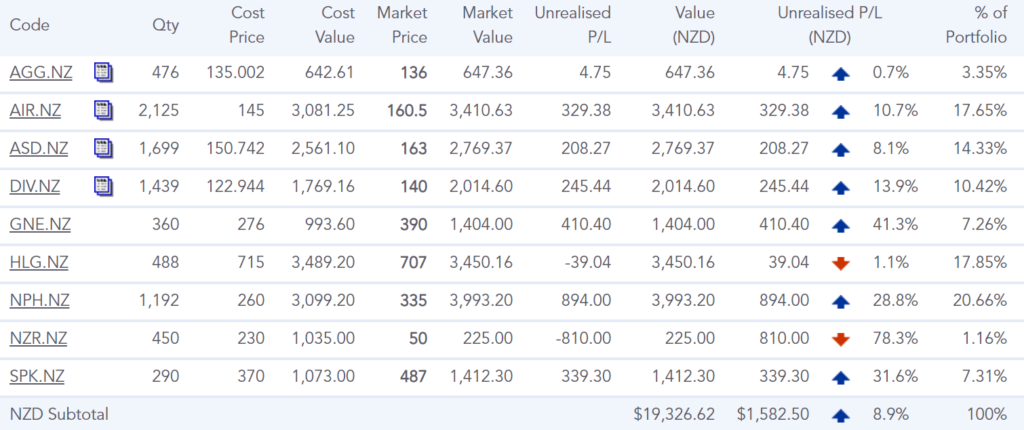Click the % of Portfolio column header
This screenshot has width=1024, height=430.
pos(975,25)
